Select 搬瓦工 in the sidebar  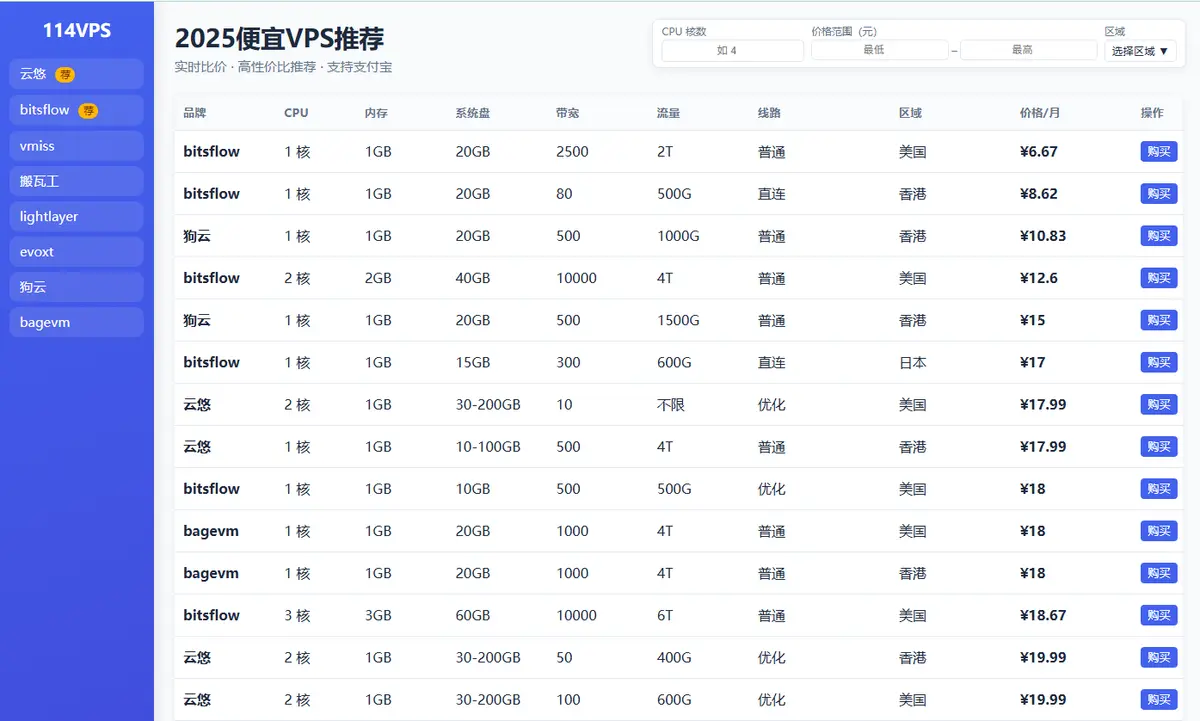coord(77,181)
